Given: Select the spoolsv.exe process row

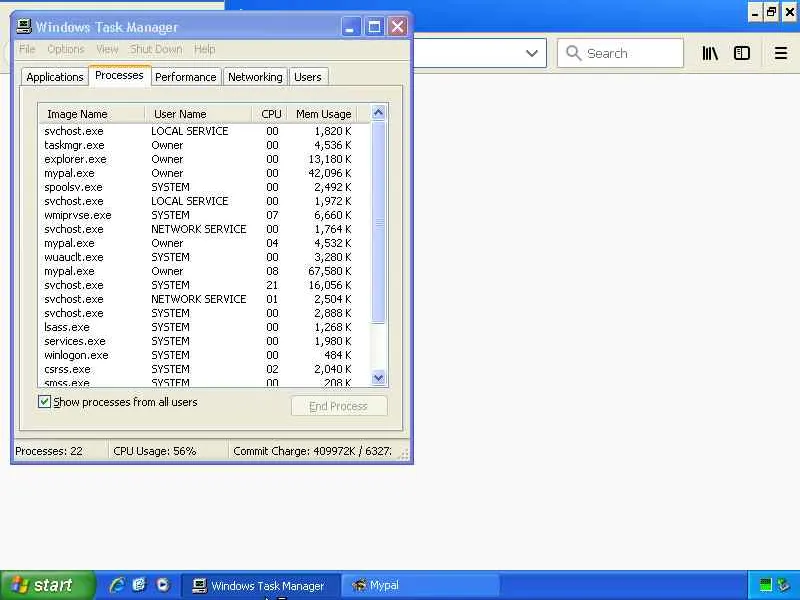Looking at the screenshot, I should (x=204, y=187).
